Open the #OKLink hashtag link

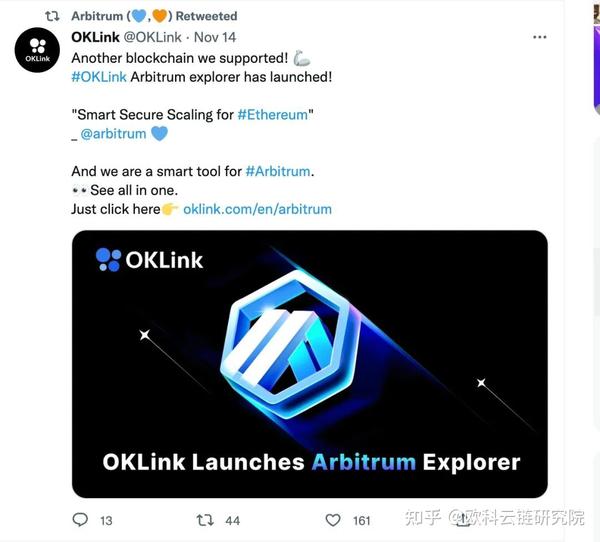click(97, 76)
